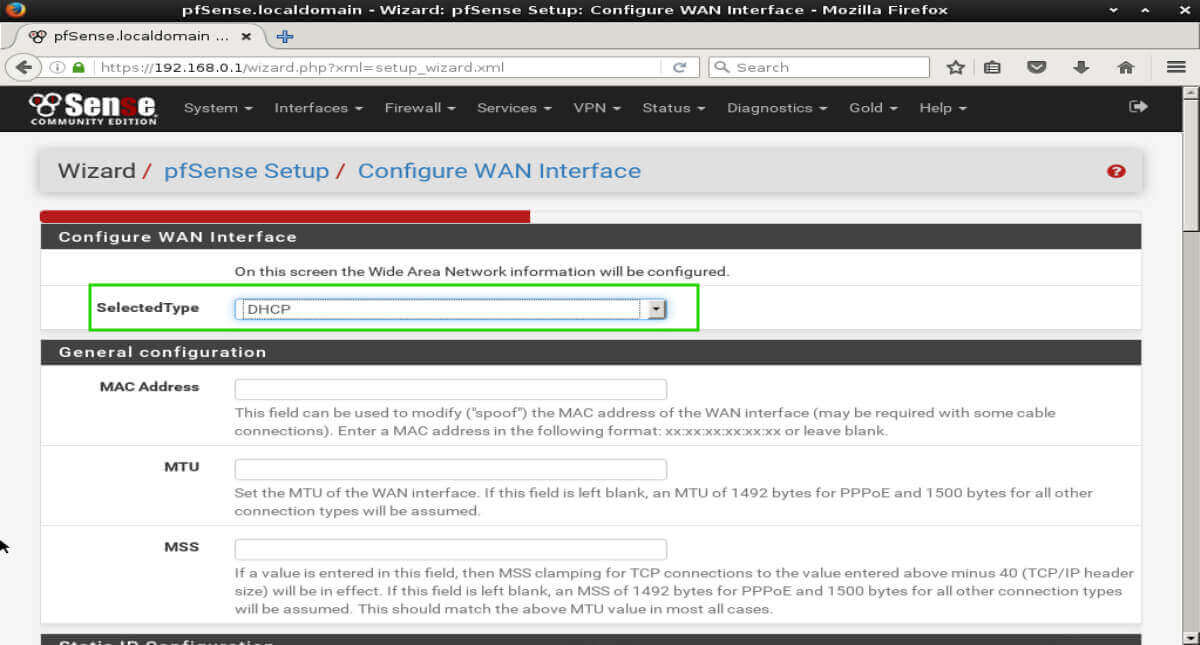Image resolution: width=1200 pixels, height=645 pixels.
Task: Open the Firefox hamburger menu
Action: pyautogui.click(x=1176, y=67)
